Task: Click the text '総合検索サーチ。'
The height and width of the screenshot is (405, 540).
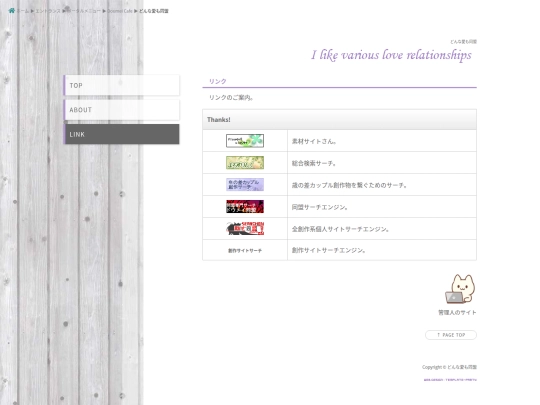Action: [314, 163]
